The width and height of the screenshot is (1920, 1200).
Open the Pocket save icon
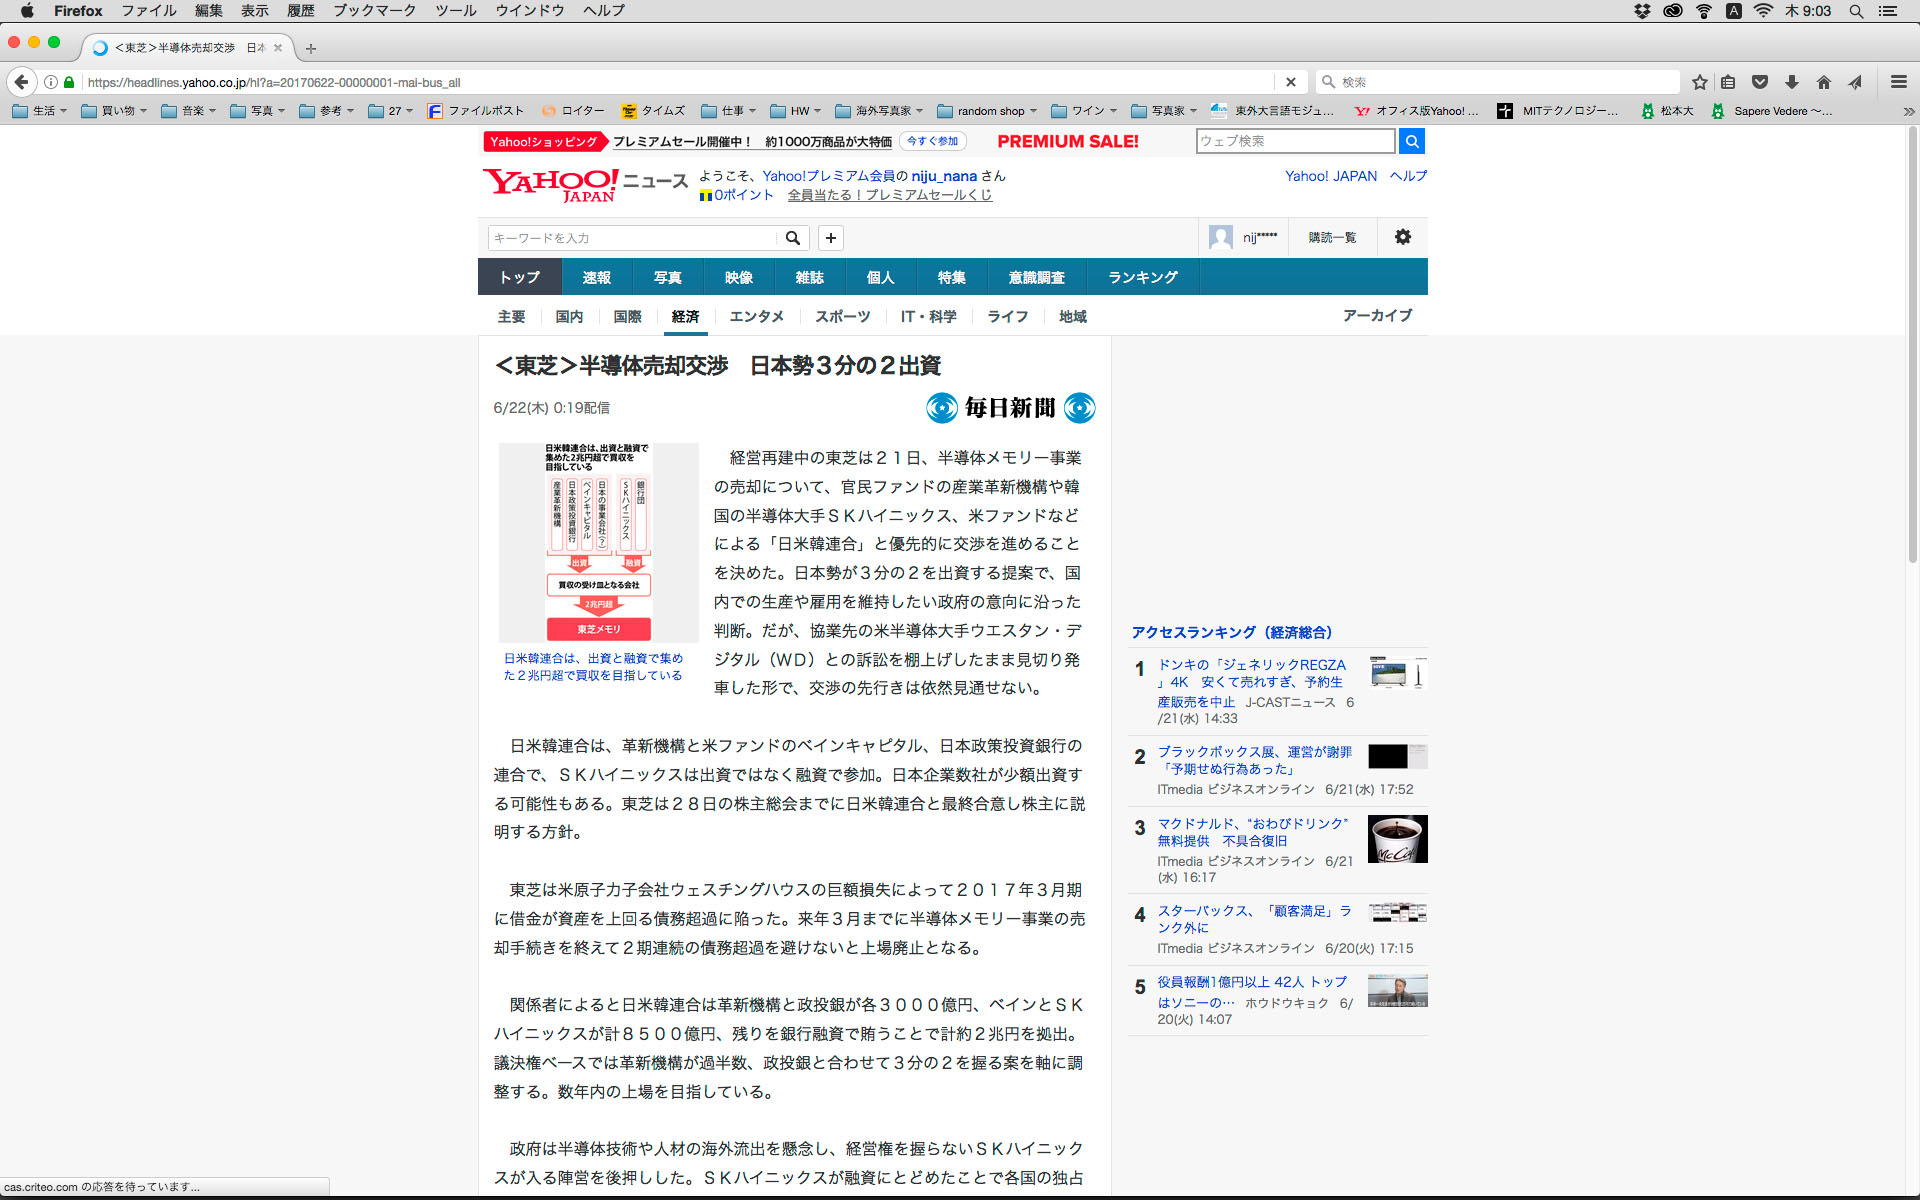1760,82
